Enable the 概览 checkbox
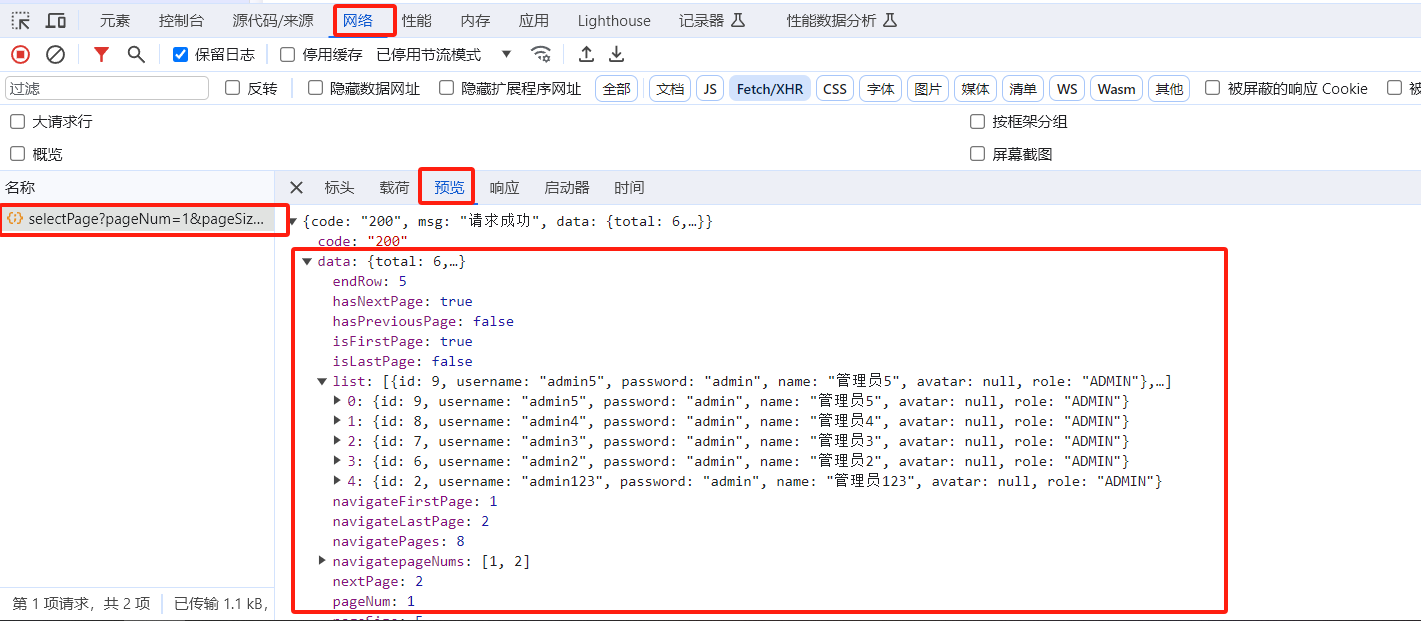Viewport: 1421px width, 621px height. 17,154
